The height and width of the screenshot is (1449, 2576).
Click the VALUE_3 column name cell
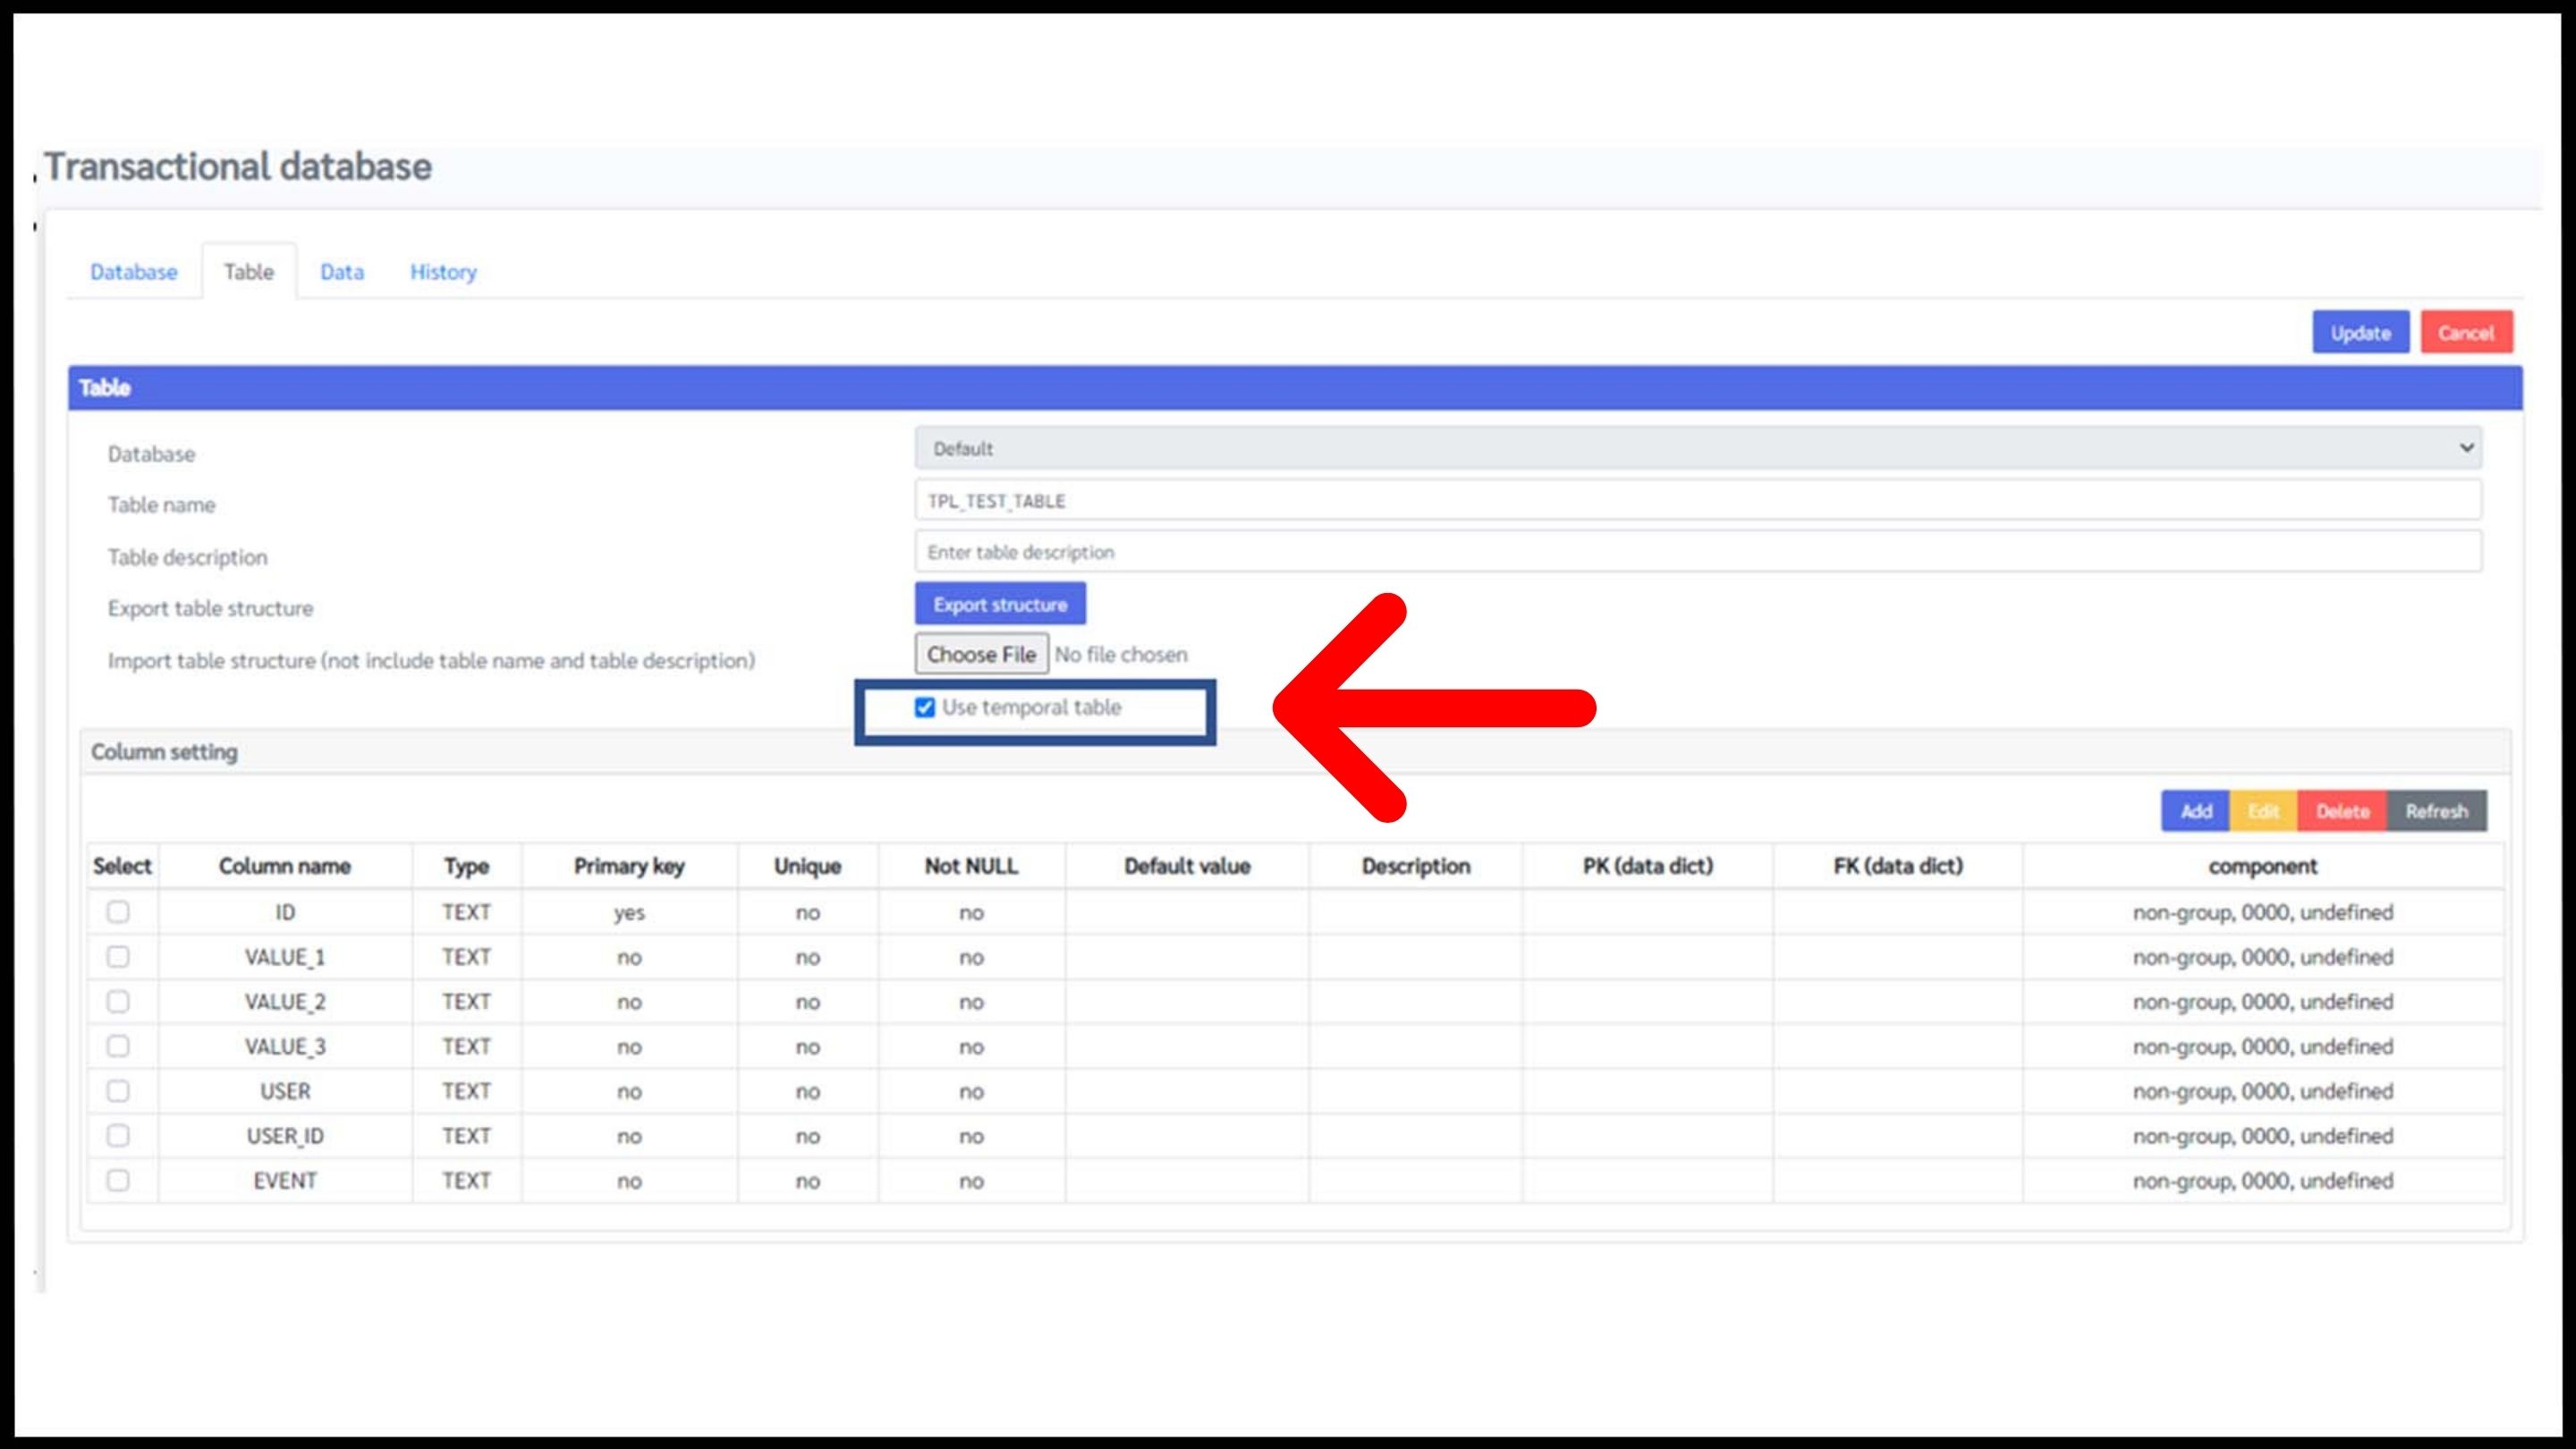[x=285, y=1046]
